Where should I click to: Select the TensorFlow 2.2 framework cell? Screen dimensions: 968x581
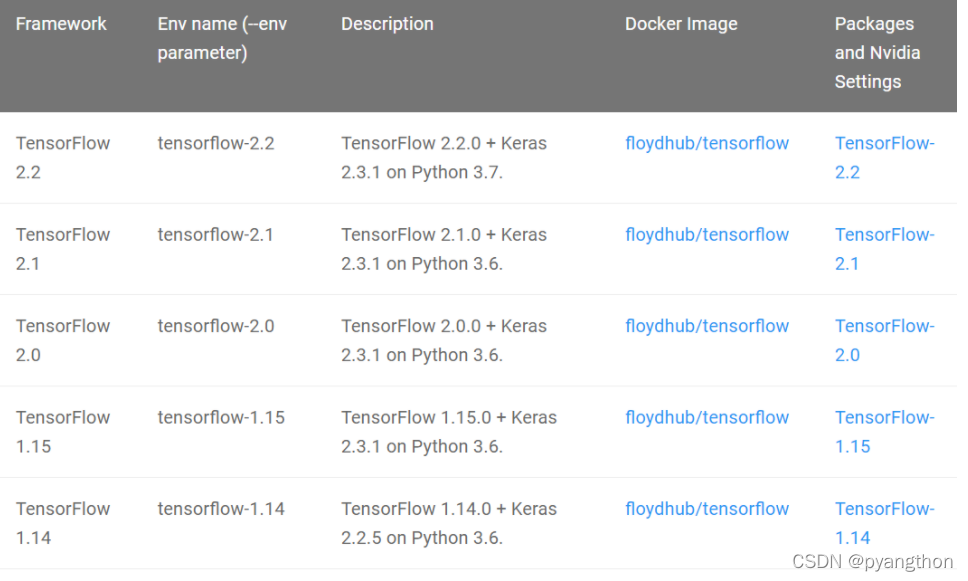(63, 157)
